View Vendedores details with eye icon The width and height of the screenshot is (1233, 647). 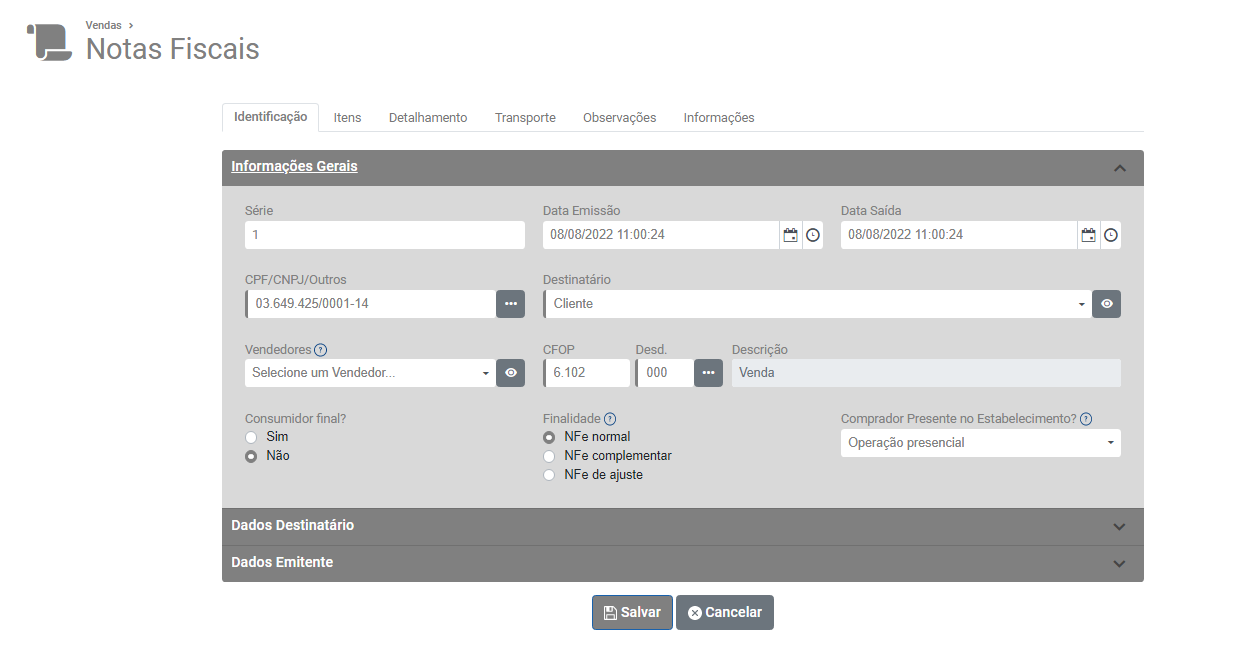click(510, 373)
